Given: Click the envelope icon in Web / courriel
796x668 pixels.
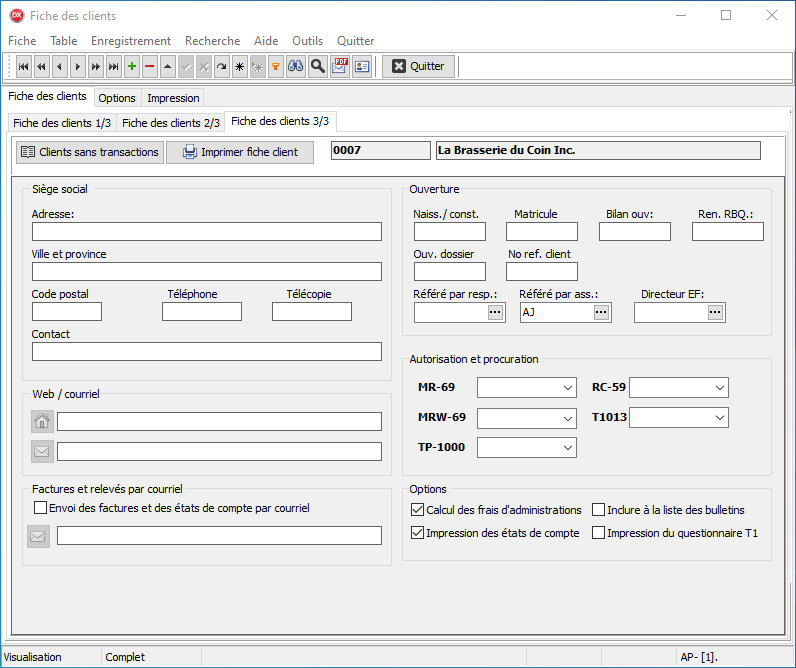Looking at the screenshot, I should pos(42,451).
